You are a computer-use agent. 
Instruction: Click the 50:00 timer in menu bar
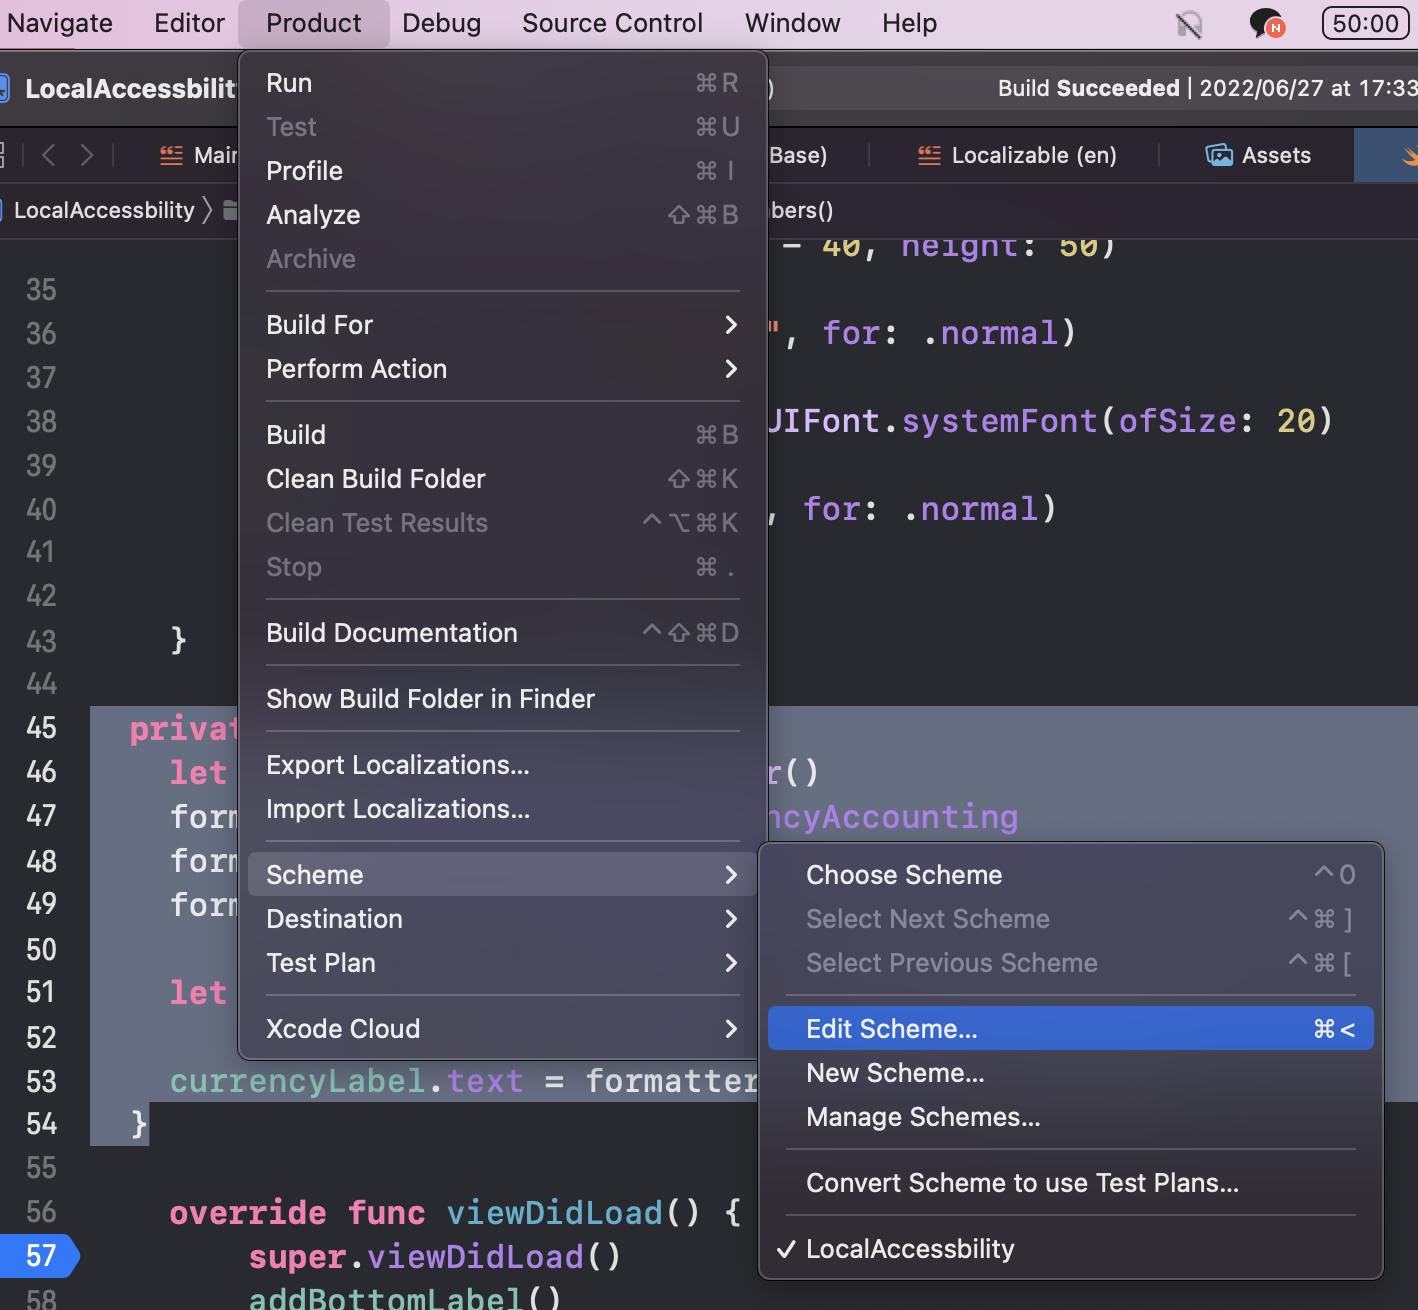click(x=1365, y=23)
